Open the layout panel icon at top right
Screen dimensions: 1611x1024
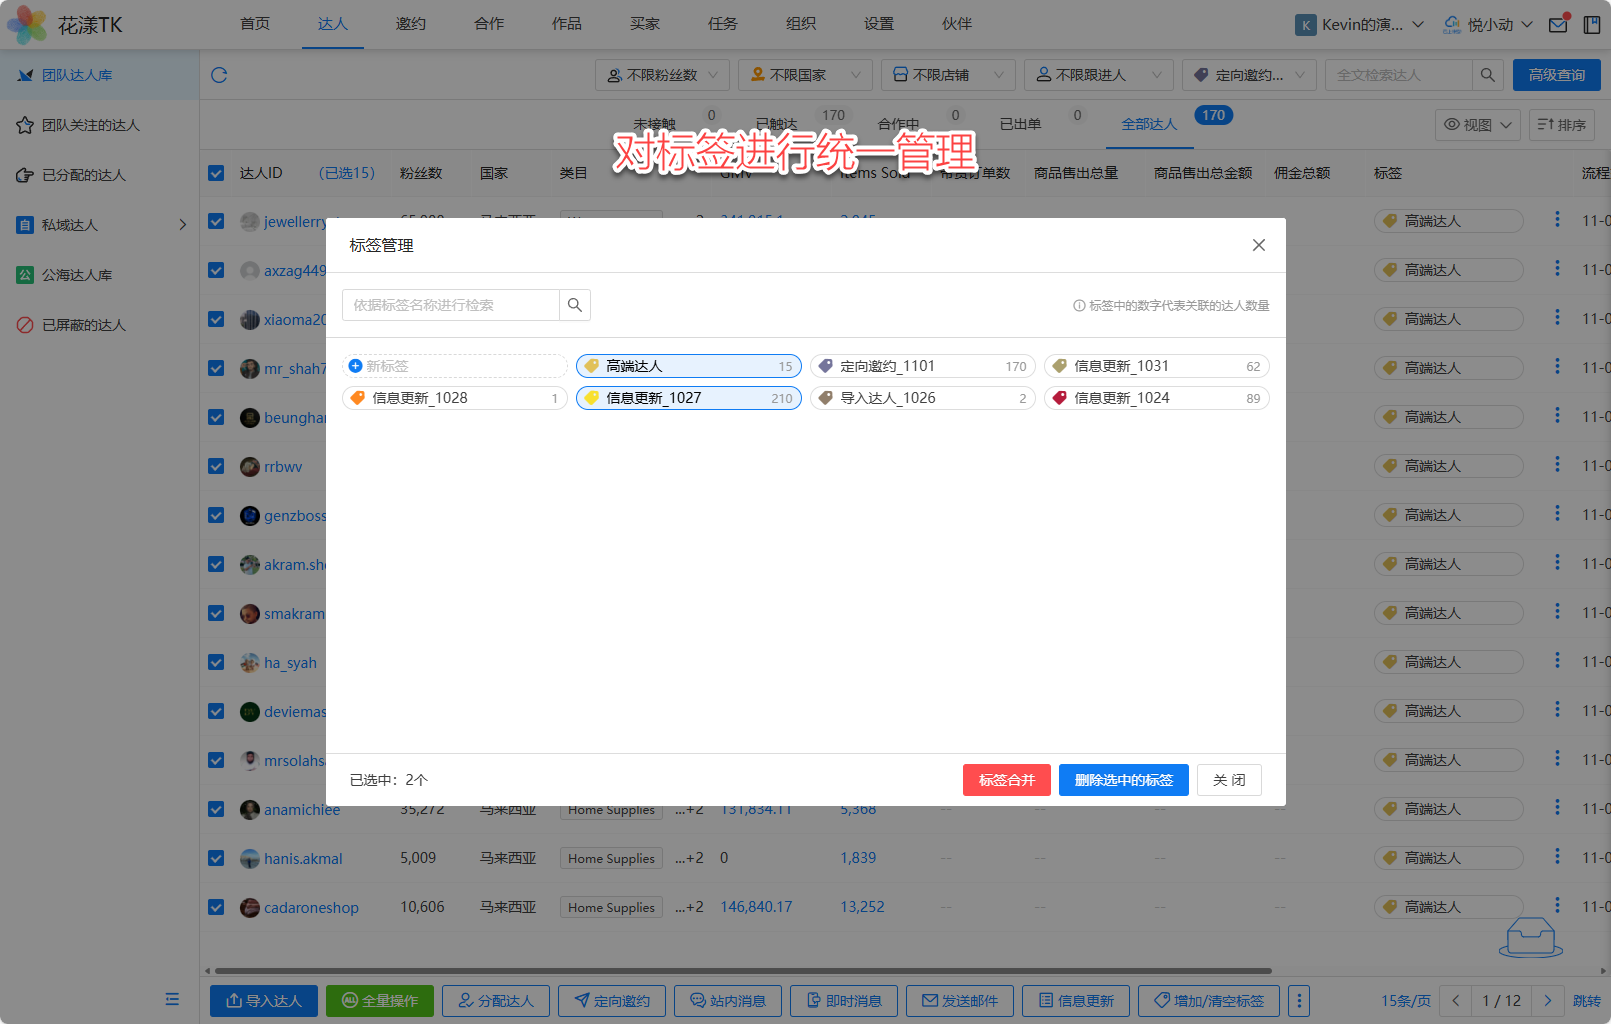(1592, 25)
